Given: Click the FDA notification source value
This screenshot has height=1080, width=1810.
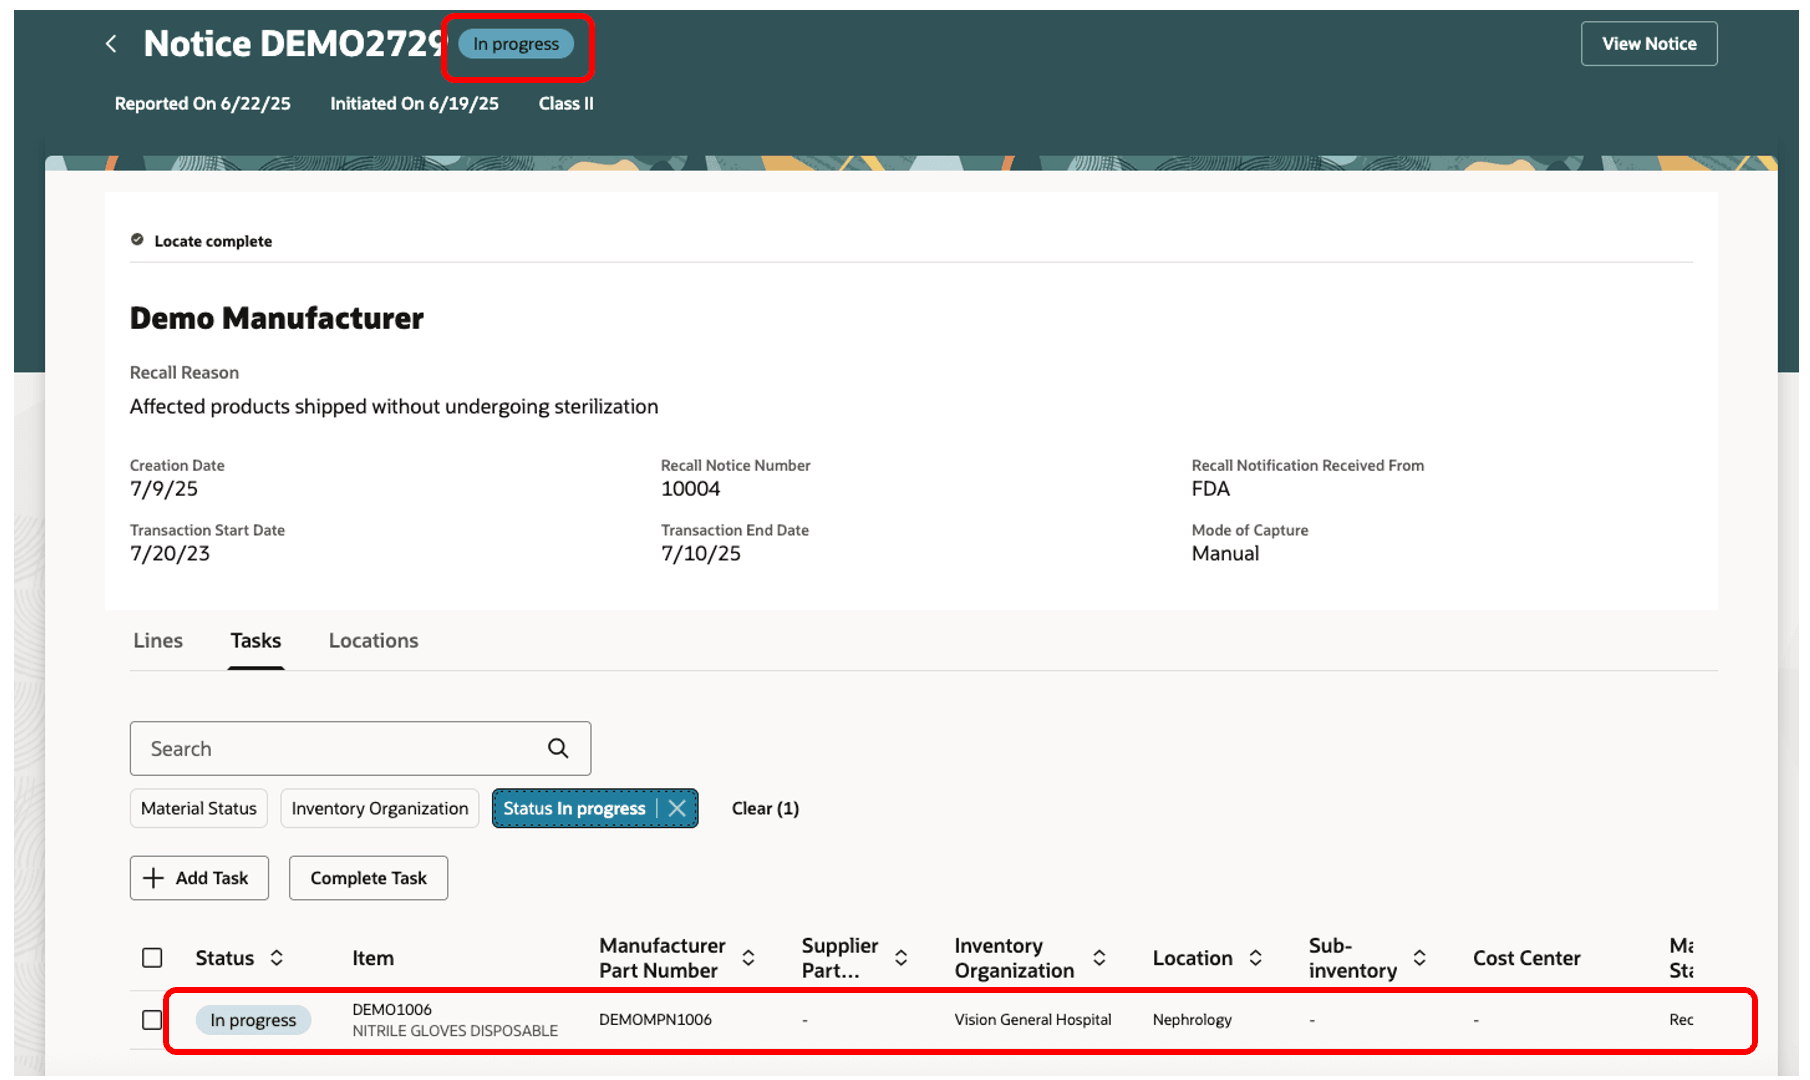Looking at the screenshot, I should pyautogui.click(x=1211, y=489).
